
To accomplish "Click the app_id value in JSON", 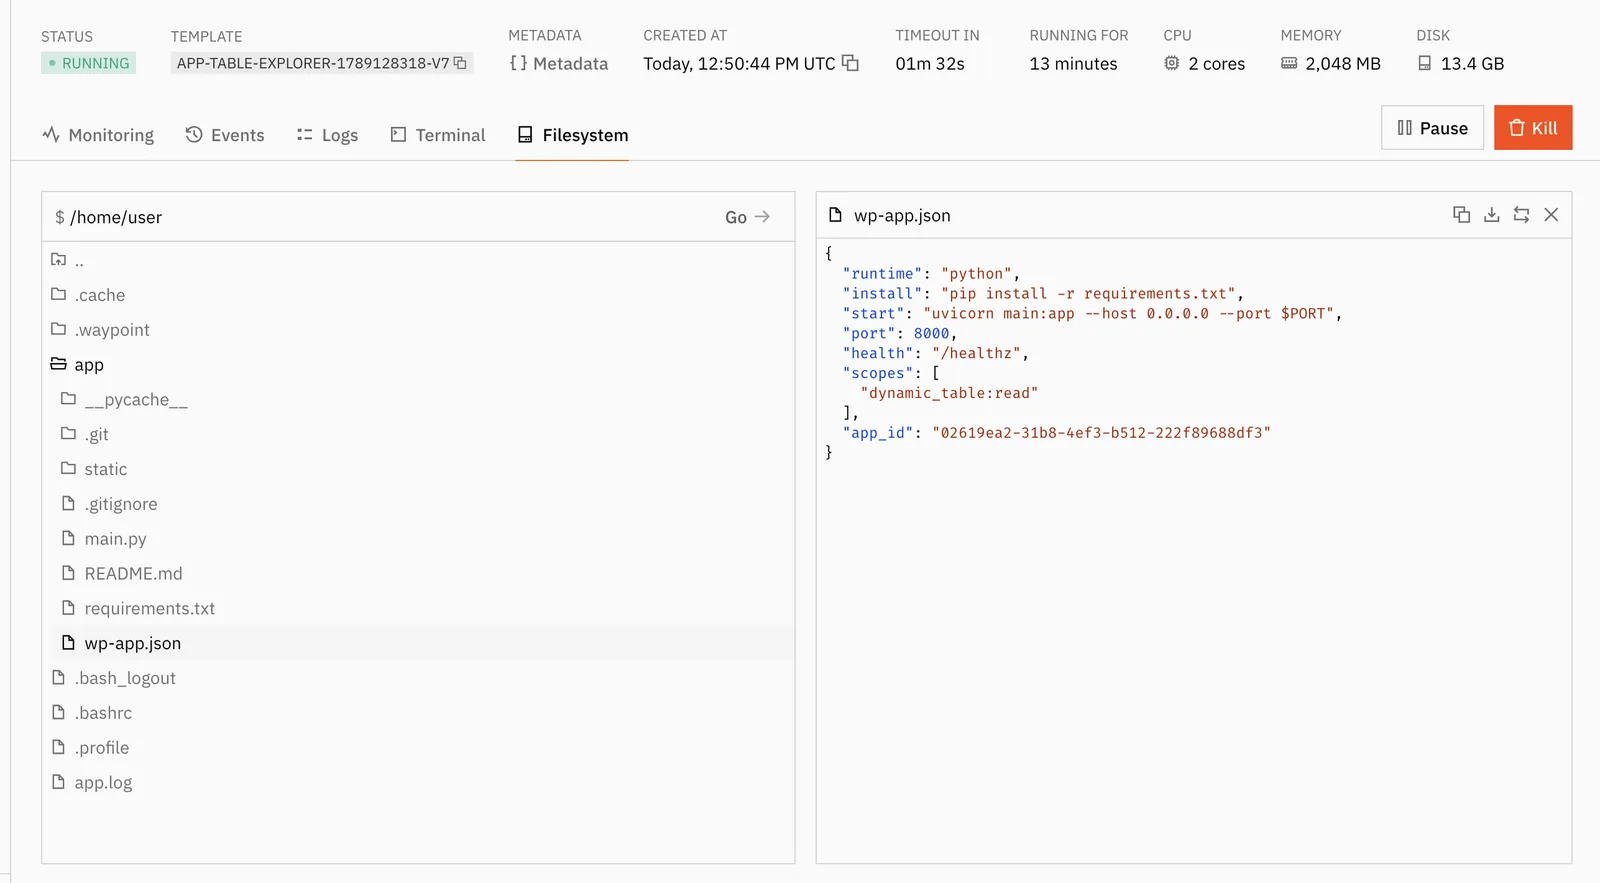I will click(x=1101, y=433).
